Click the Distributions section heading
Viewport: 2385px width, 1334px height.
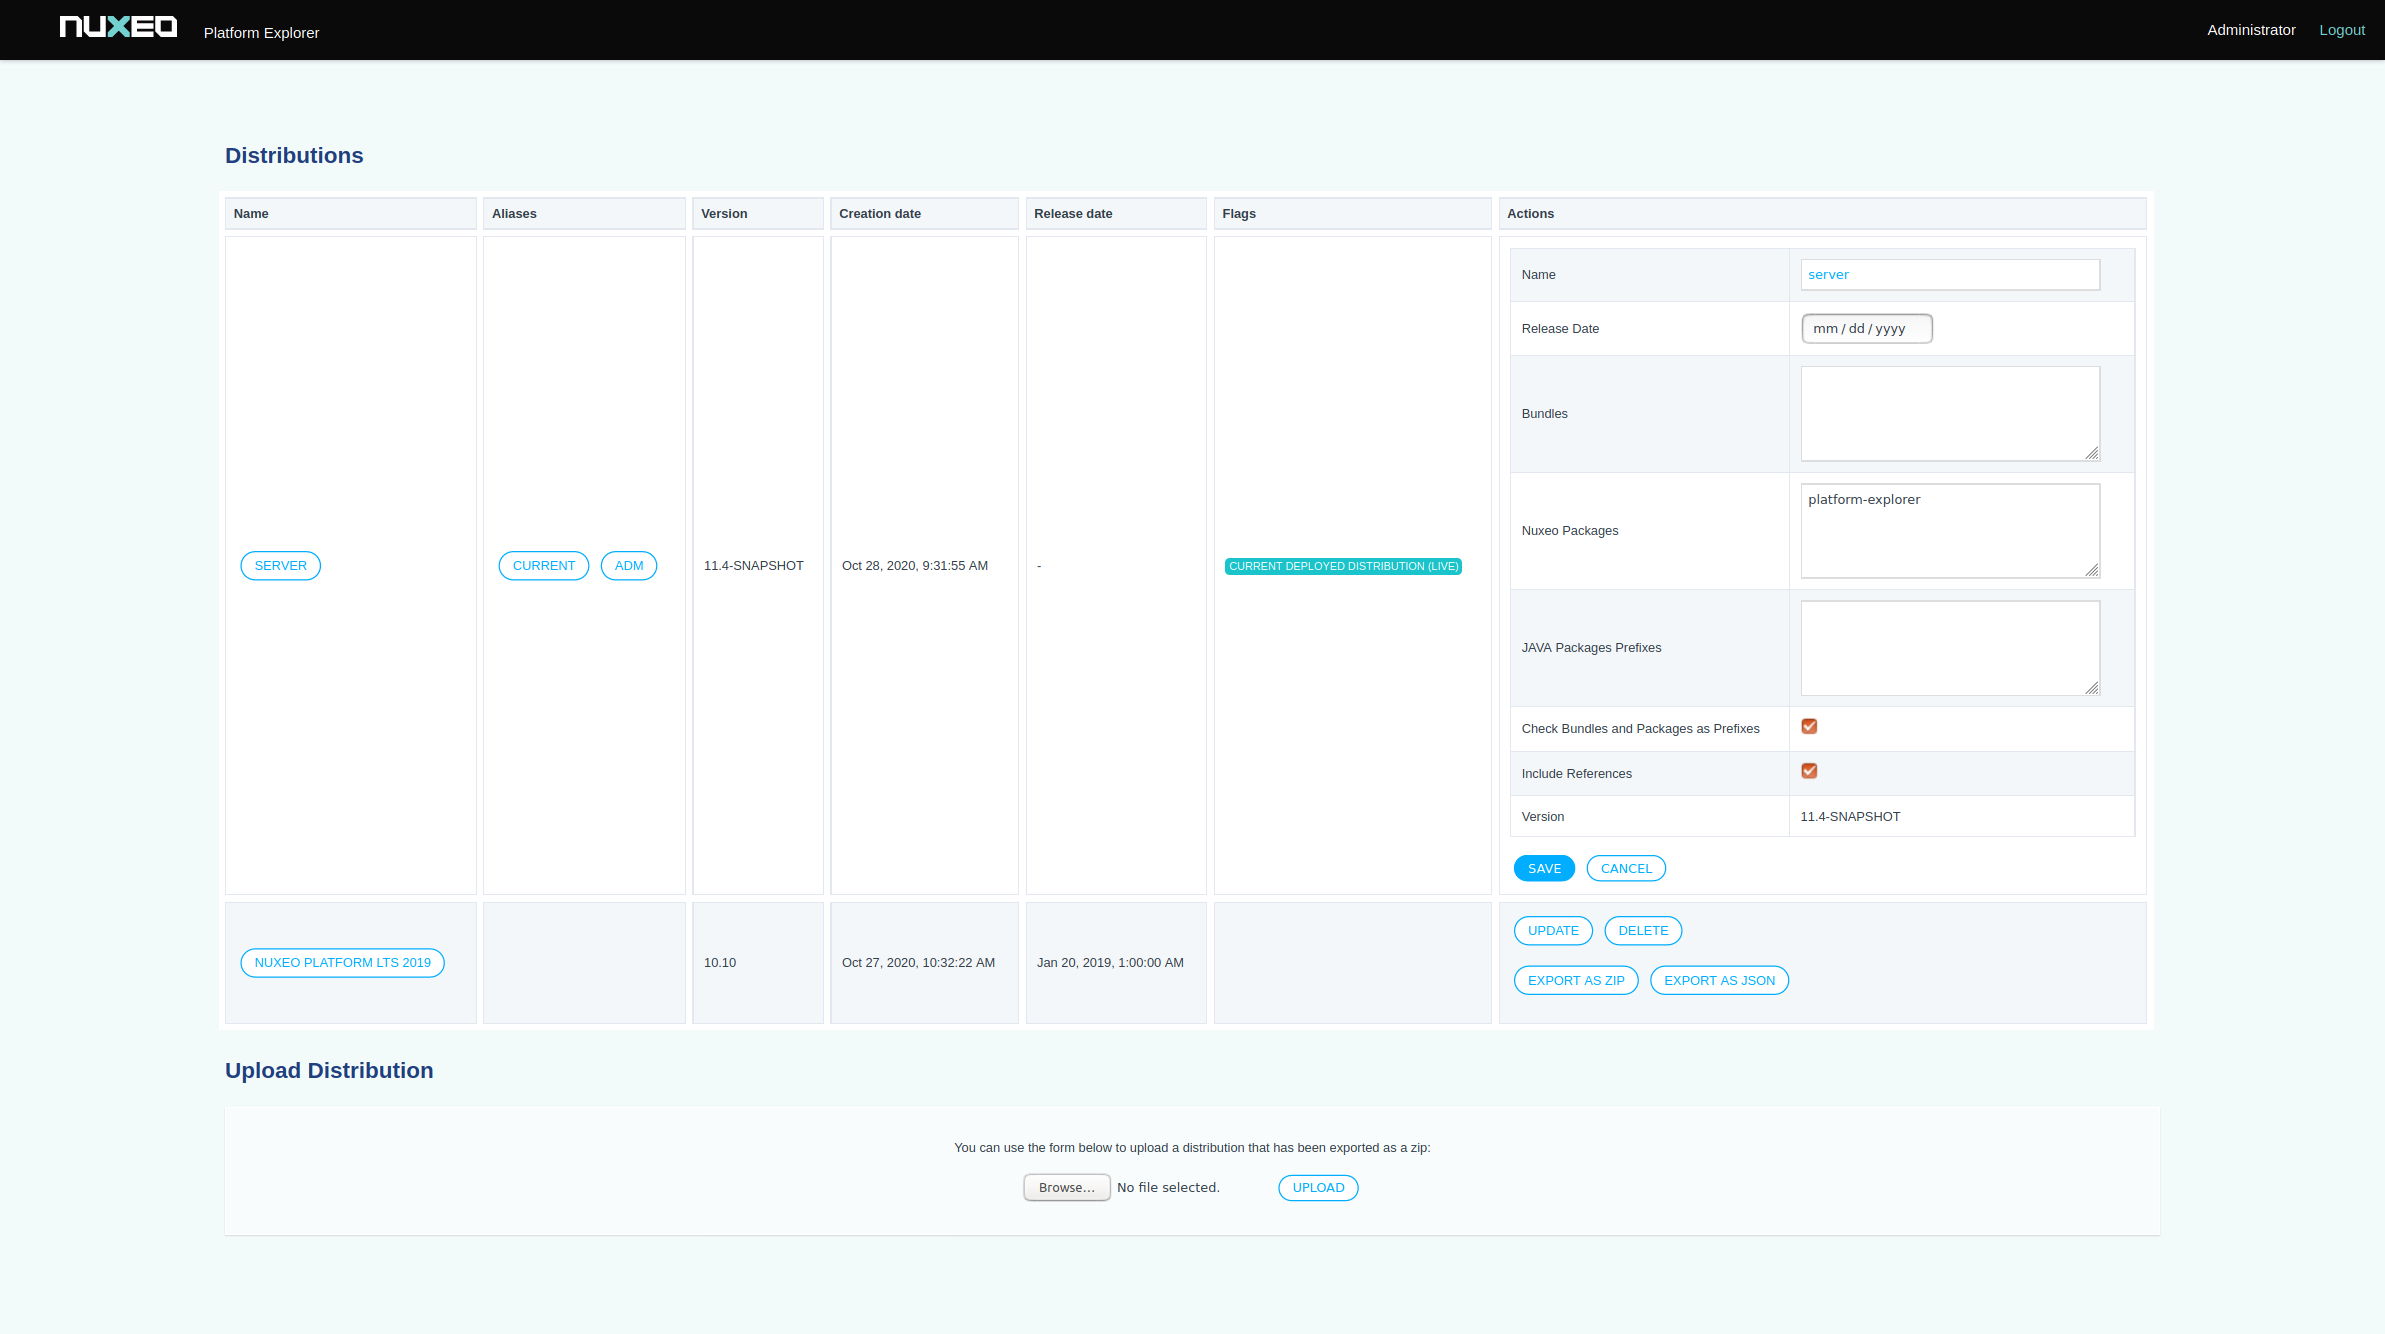[x=295, y=156]
